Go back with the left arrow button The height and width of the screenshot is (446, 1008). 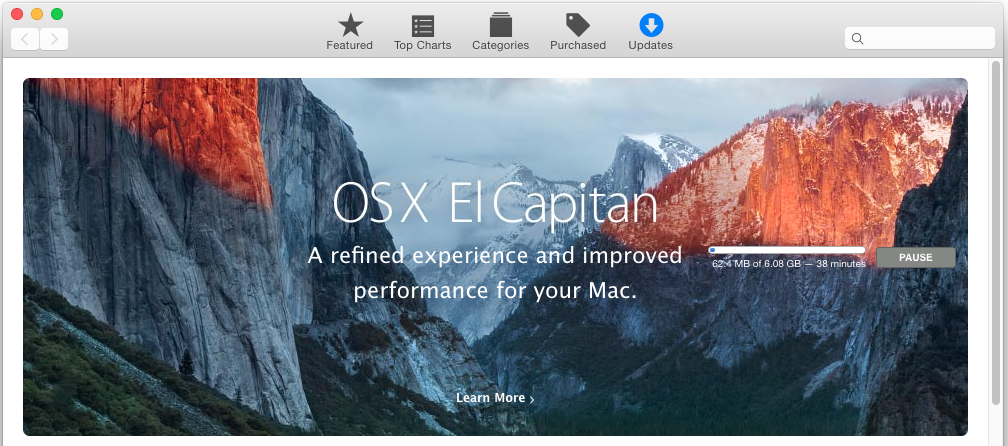(x=25, y=39)
